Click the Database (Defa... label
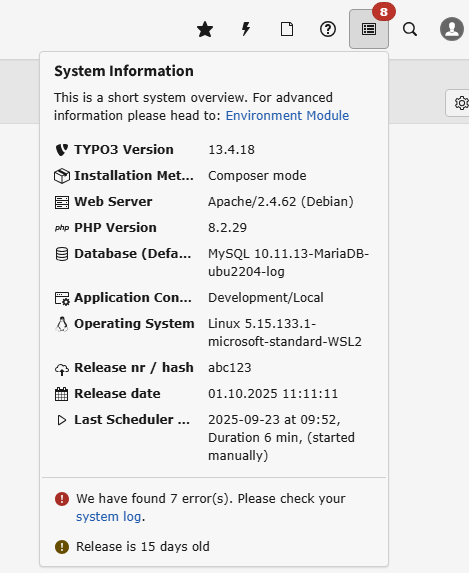The image size is (469, 573). click(133, 254)
